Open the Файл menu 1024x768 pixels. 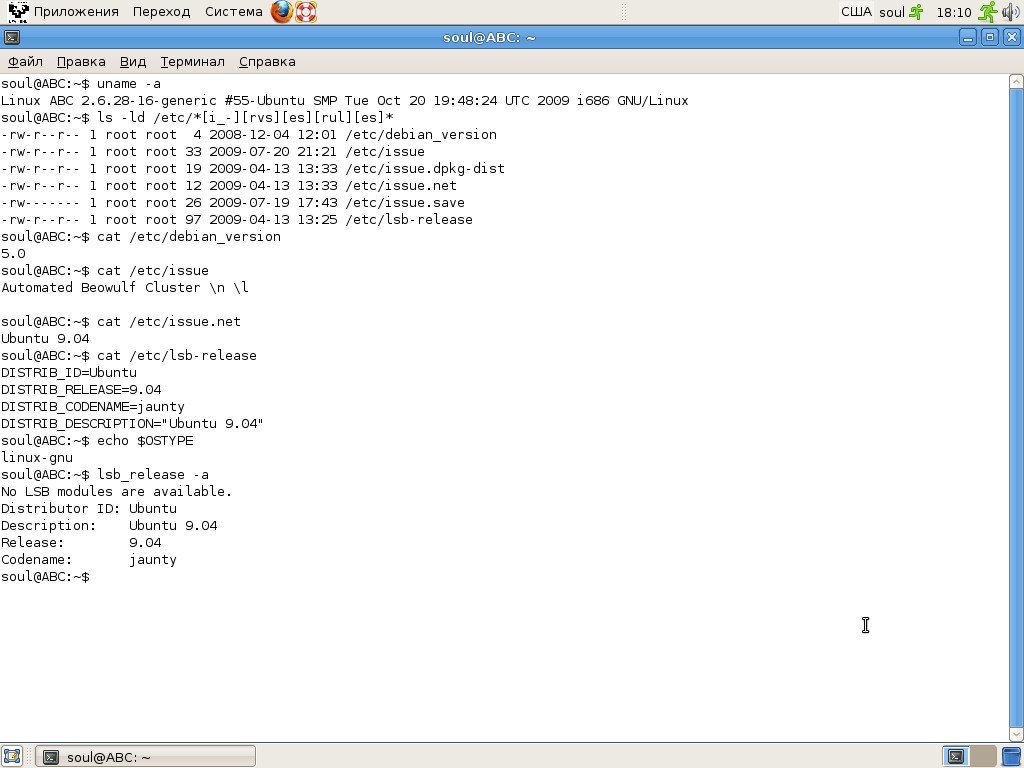[25, 61]
